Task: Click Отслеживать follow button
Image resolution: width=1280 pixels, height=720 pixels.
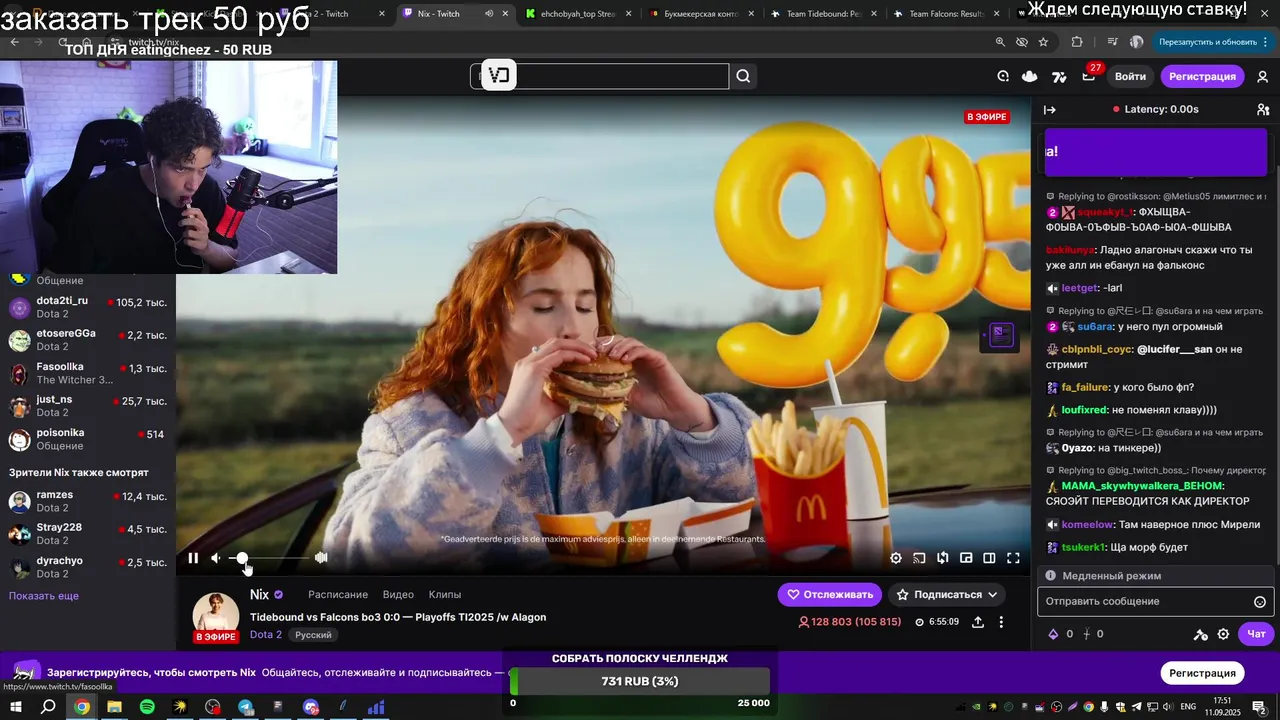Action: click(830, 594)
